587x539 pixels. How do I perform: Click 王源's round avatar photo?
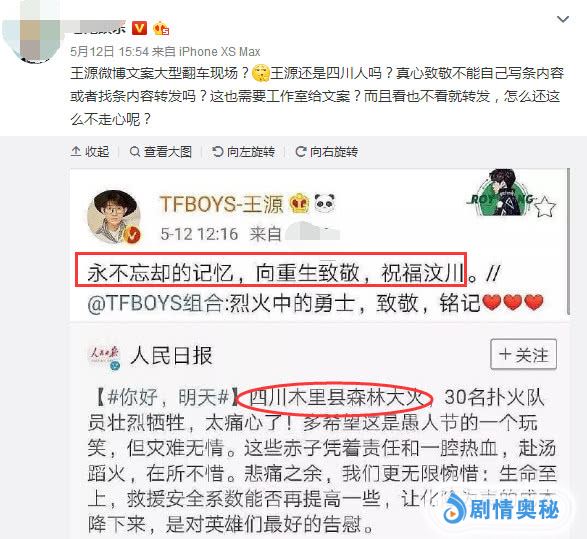114,217
